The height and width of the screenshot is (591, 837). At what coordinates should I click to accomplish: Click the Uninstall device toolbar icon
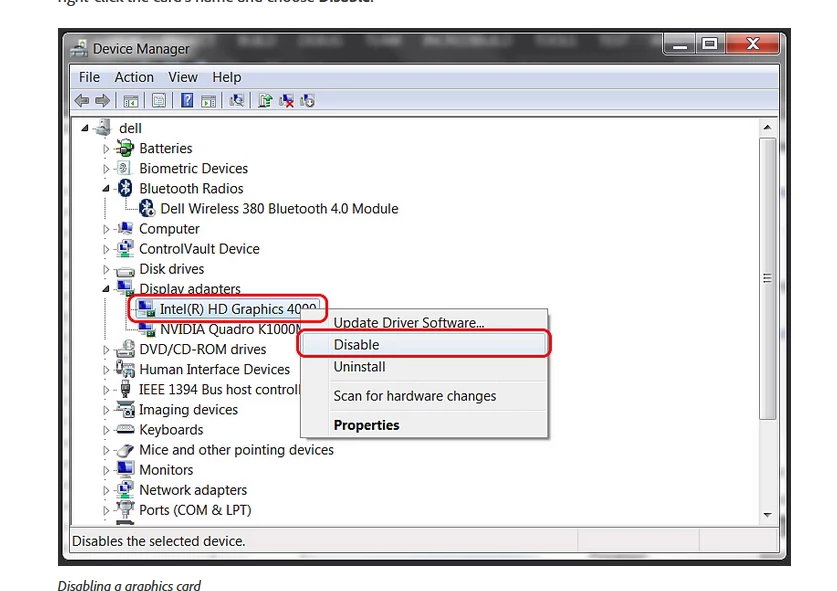286,100
